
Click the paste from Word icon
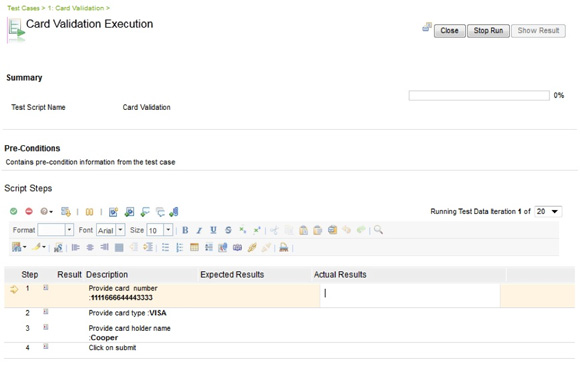coord(332,230)
